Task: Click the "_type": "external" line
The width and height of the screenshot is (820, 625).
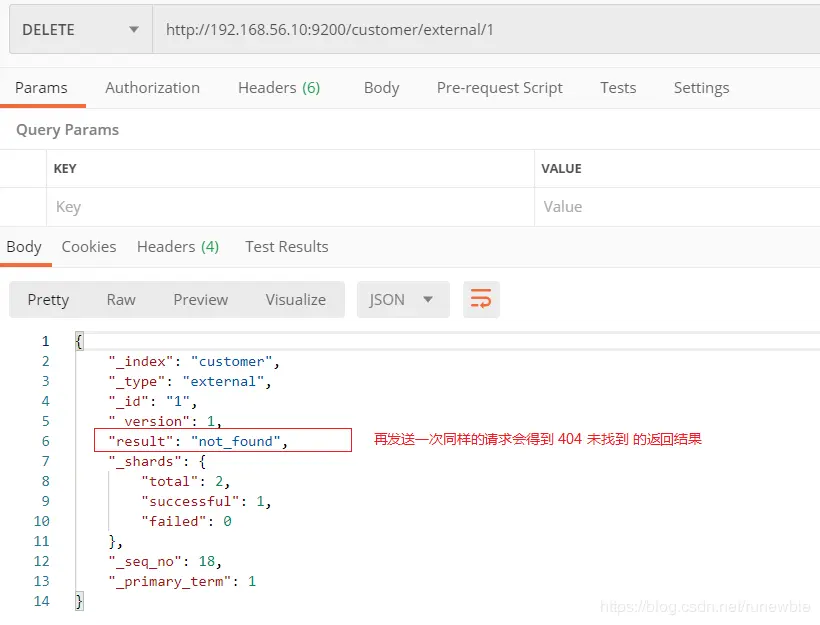Action: [x=190, y=381]
